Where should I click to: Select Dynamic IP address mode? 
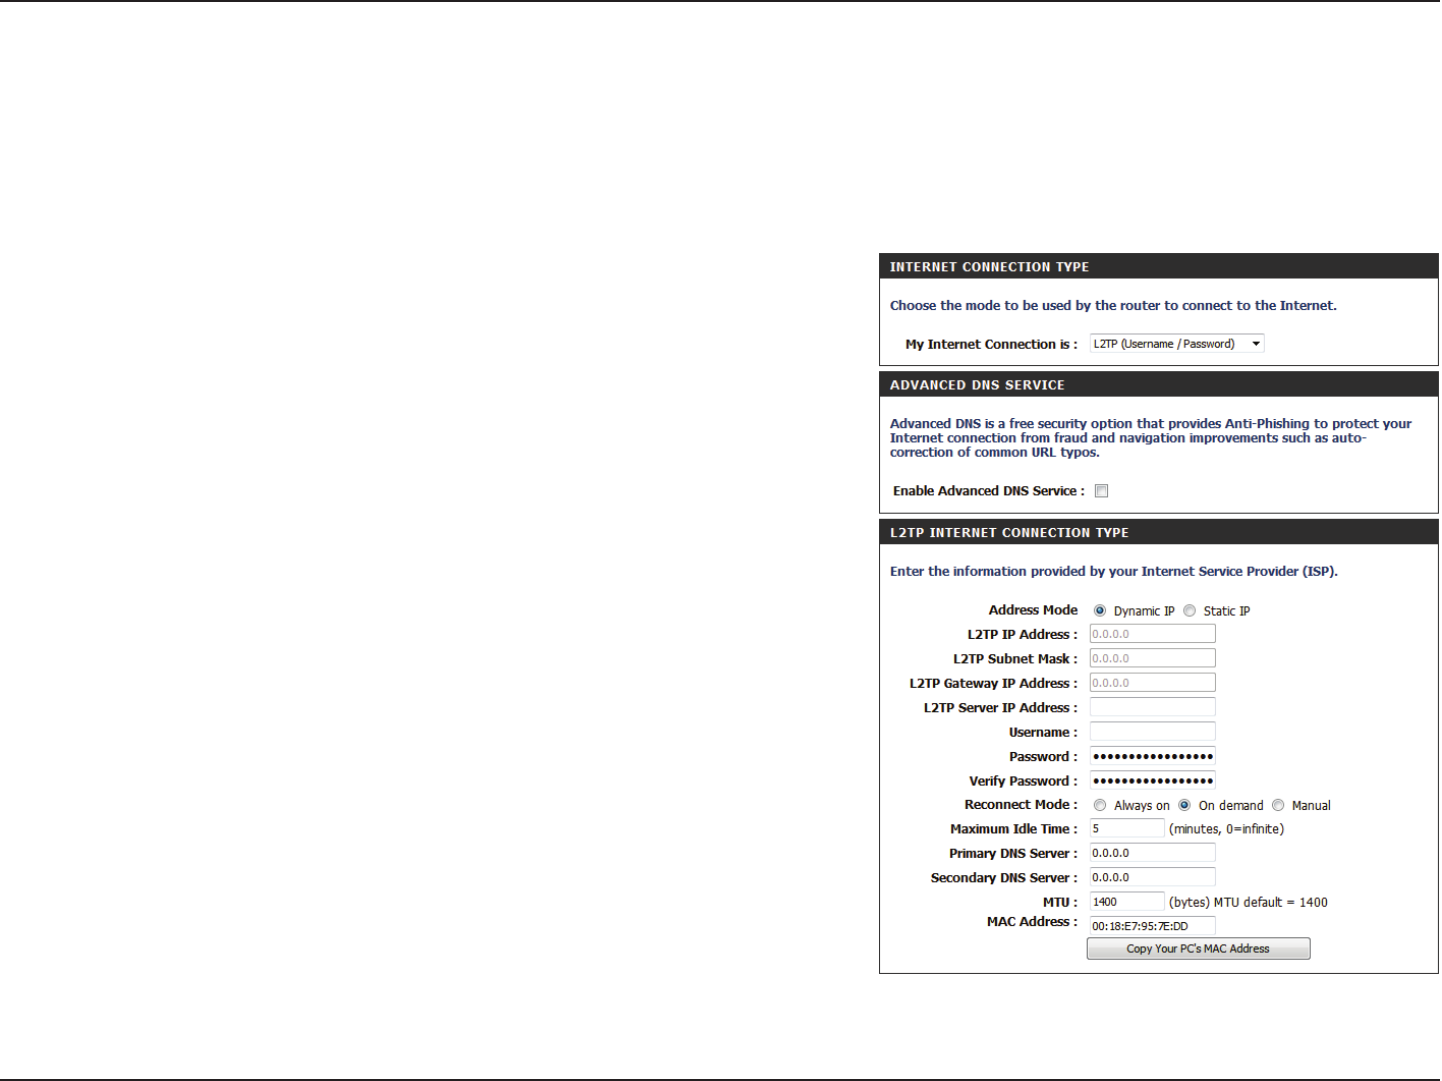click(1100, 611)
